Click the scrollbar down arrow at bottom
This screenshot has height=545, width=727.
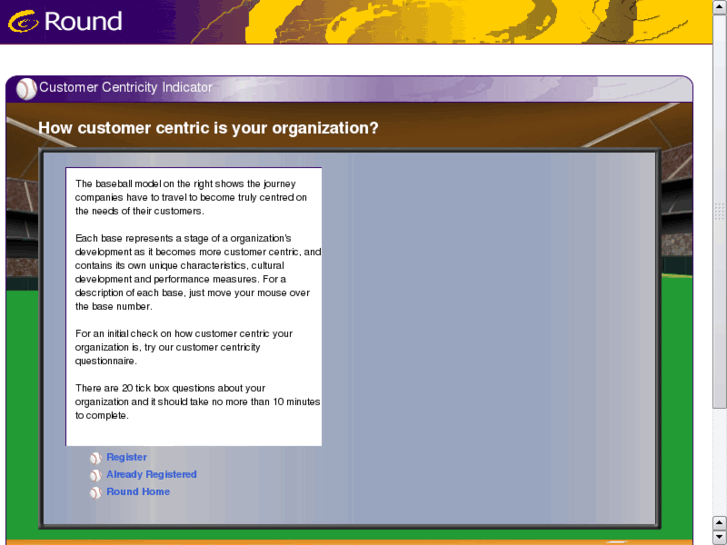(719, 537)
